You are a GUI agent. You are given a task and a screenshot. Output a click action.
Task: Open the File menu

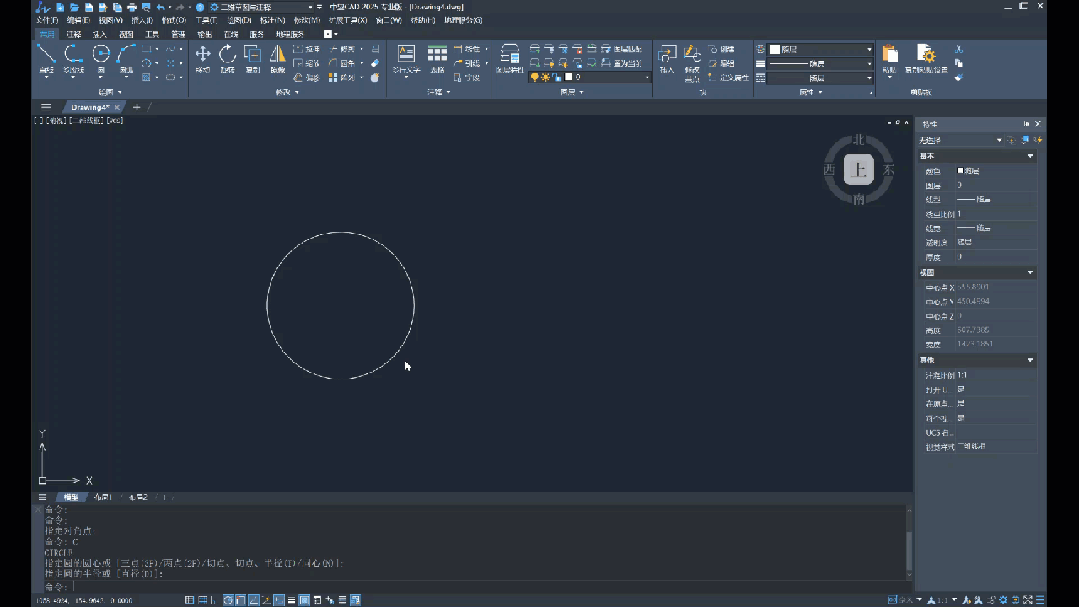point(47,20)
